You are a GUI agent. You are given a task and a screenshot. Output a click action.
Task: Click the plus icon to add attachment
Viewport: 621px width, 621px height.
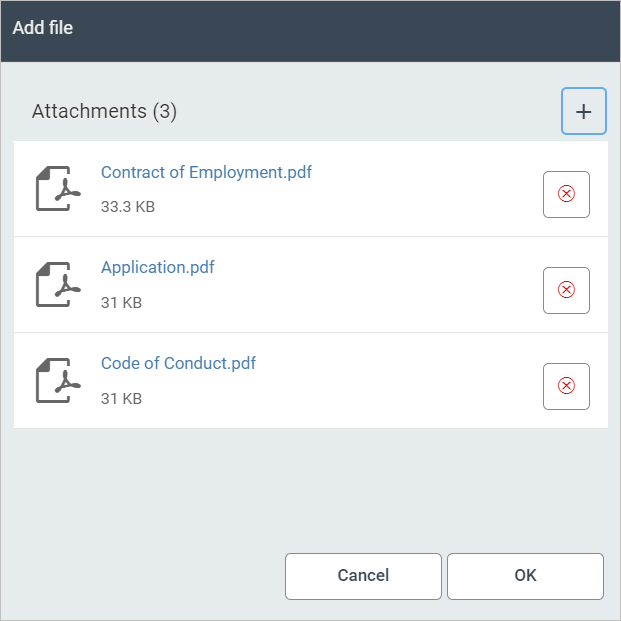click(584, 112)
